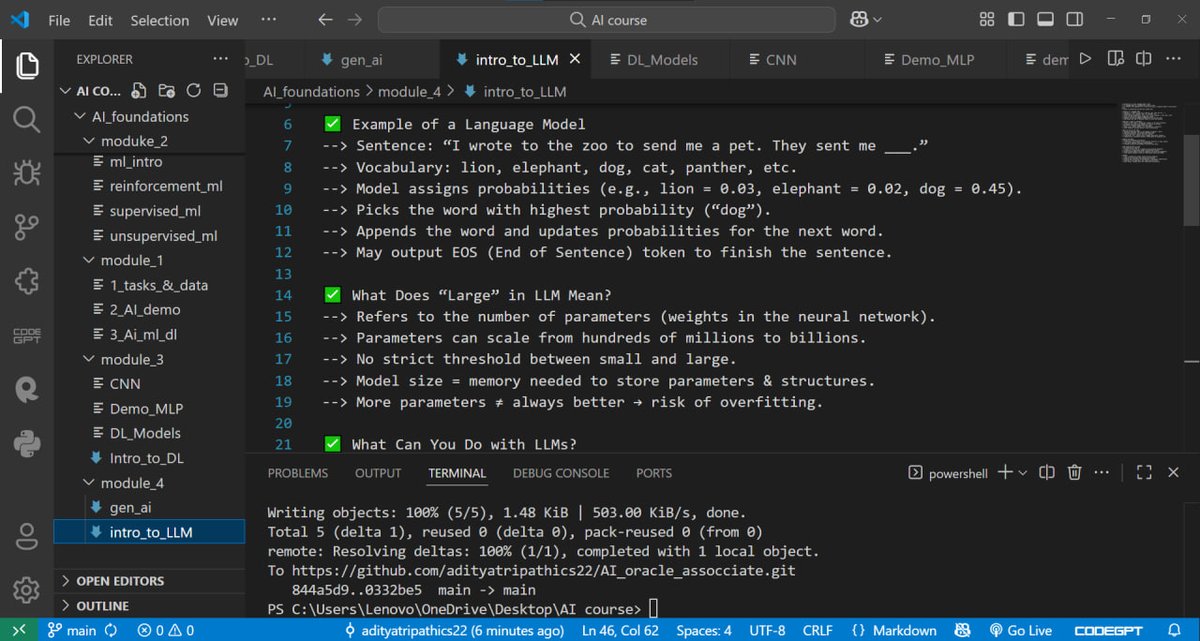Start Go Live server
Viewport: 1200px width, 641px height.
click(1021, 630)
